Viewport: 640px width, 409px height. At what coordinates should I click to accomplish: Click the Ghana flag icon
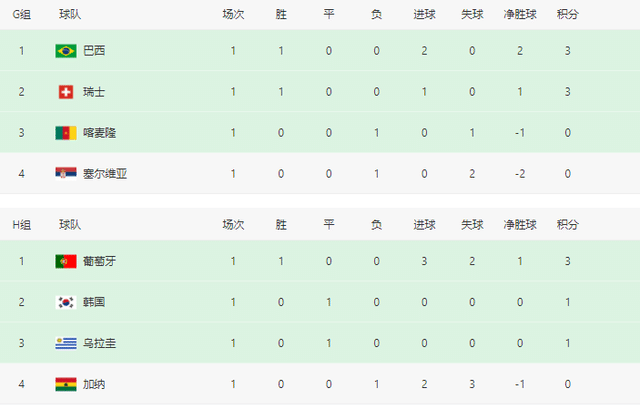pyautogui.click(x=66, y=384)
